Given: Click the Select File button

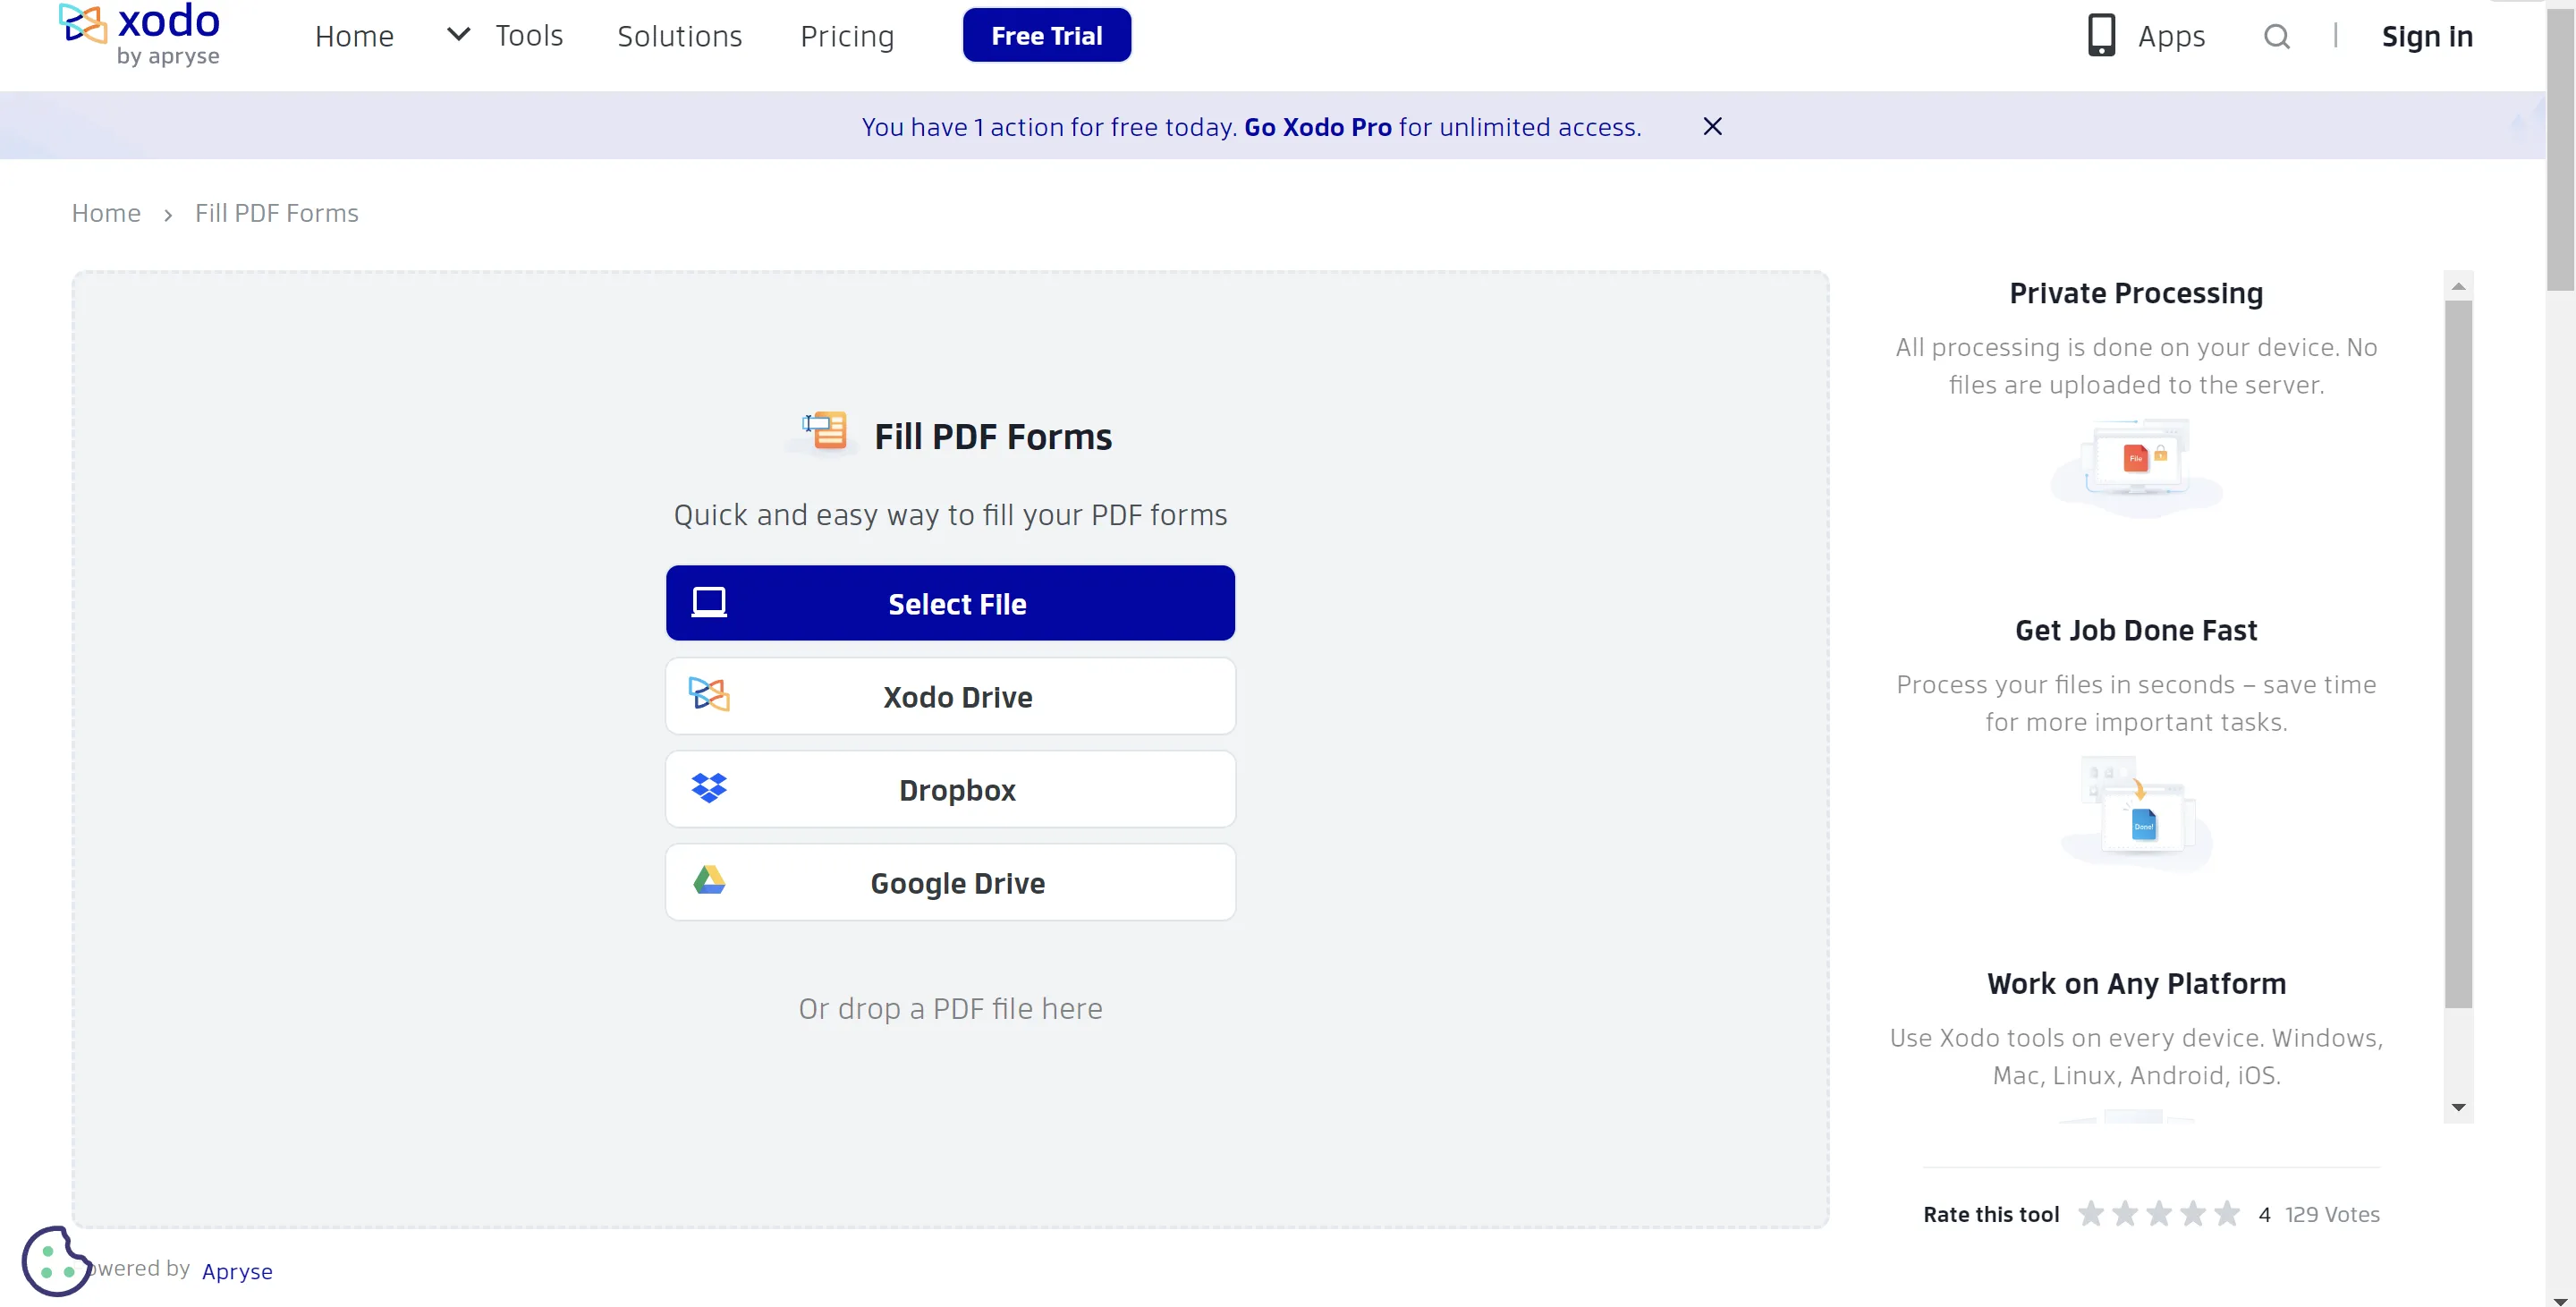Looking at the screenshot, I should 950,602.
